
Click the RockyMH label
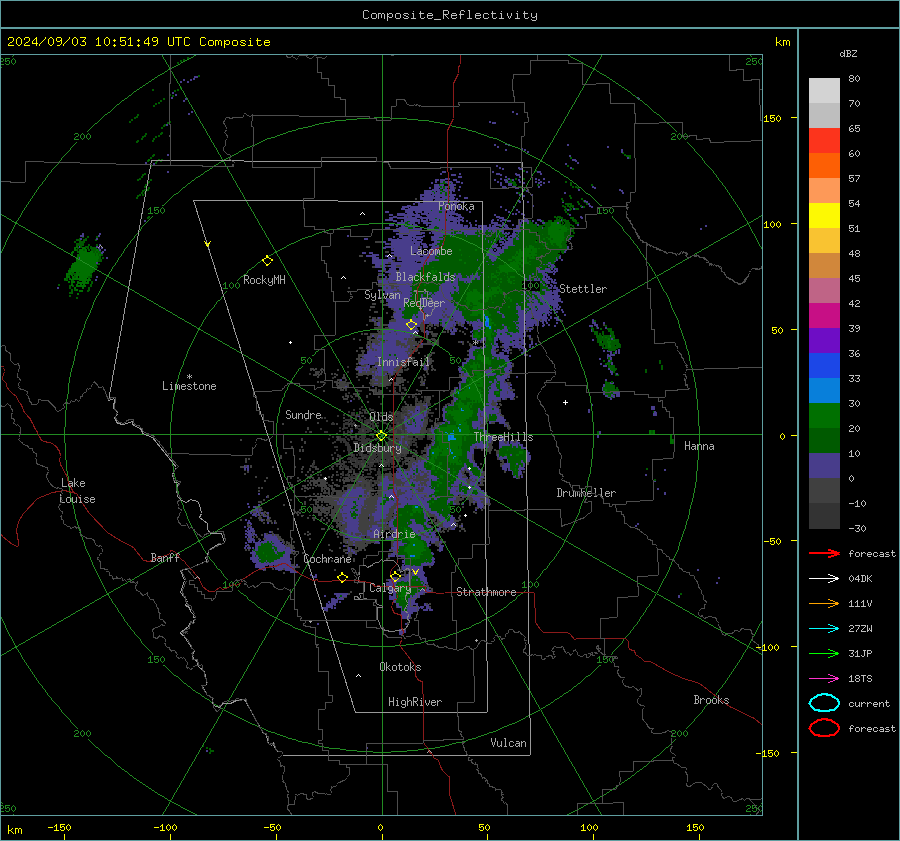(x=264, y=280)
